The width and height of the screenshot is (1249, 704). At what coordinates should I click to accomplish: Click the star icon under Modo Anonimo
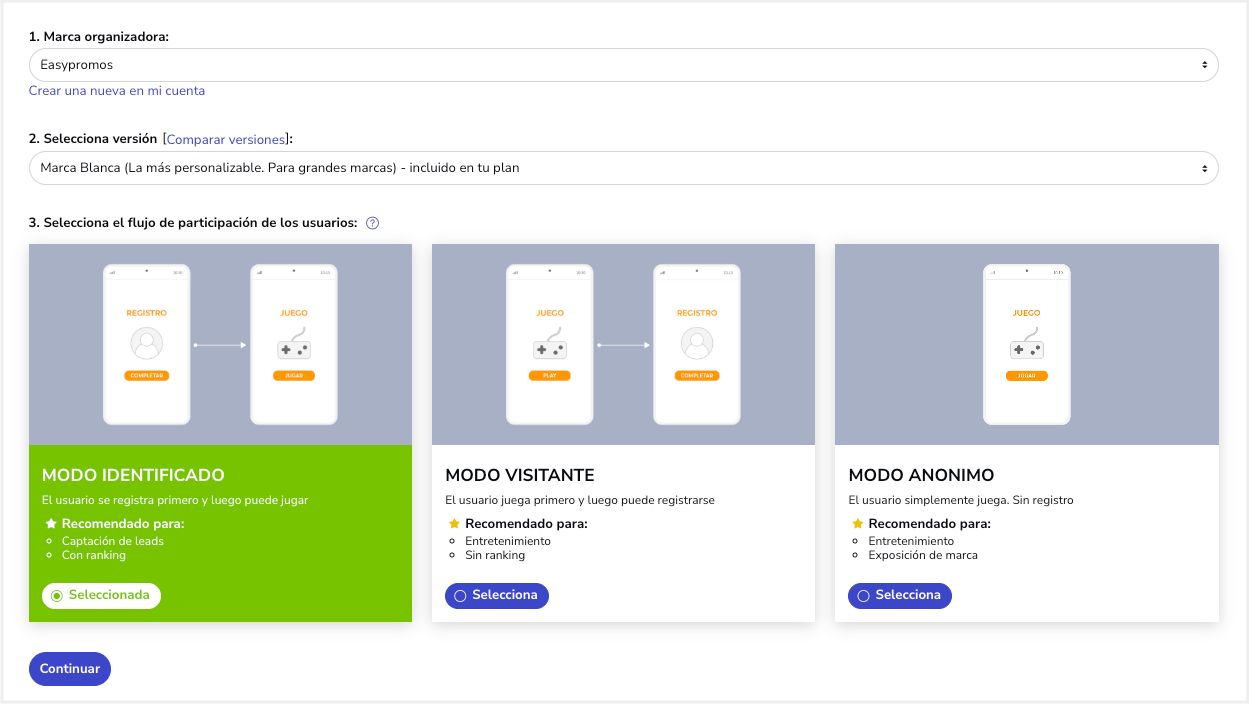[857, 524]
